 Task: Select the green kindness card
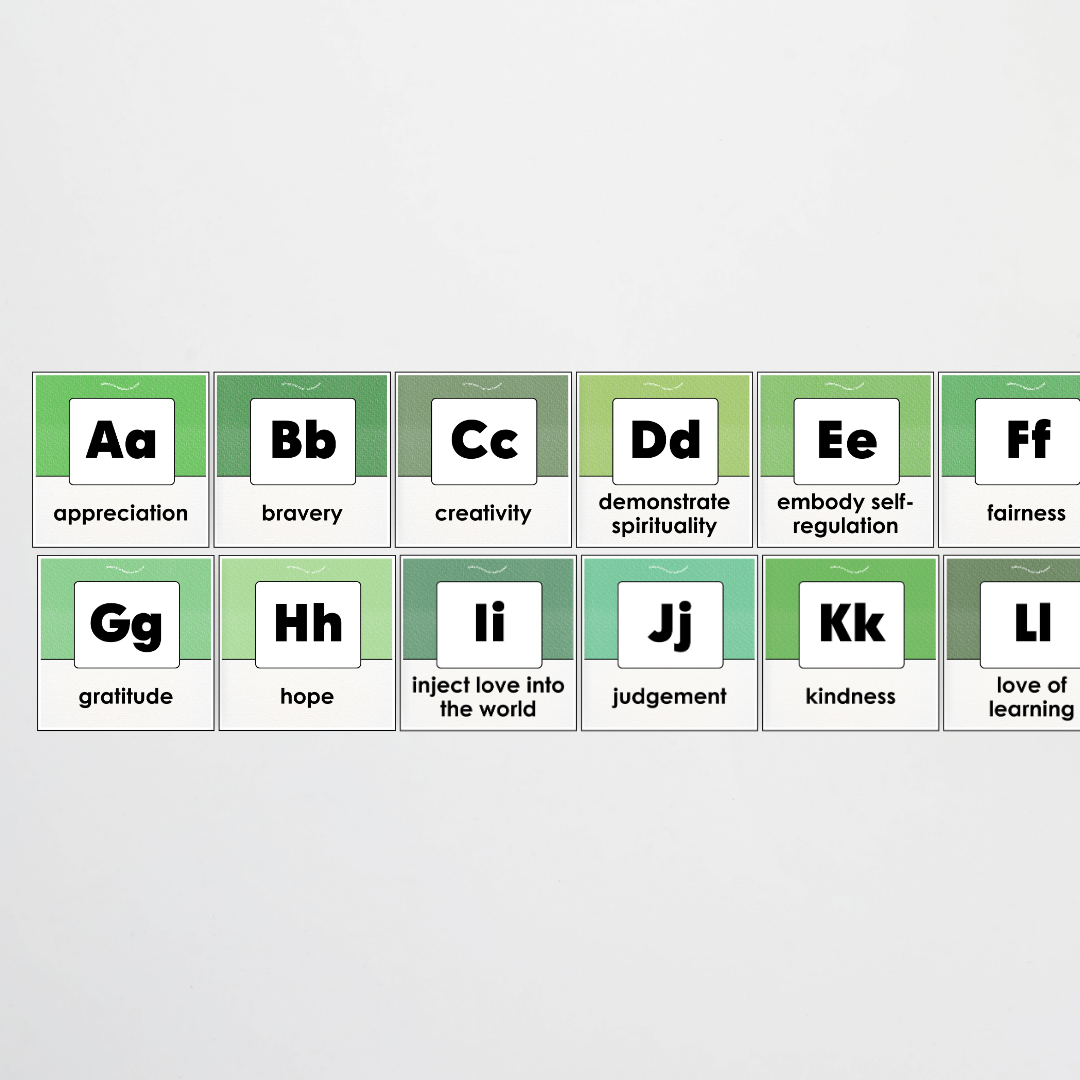point(850,644)
